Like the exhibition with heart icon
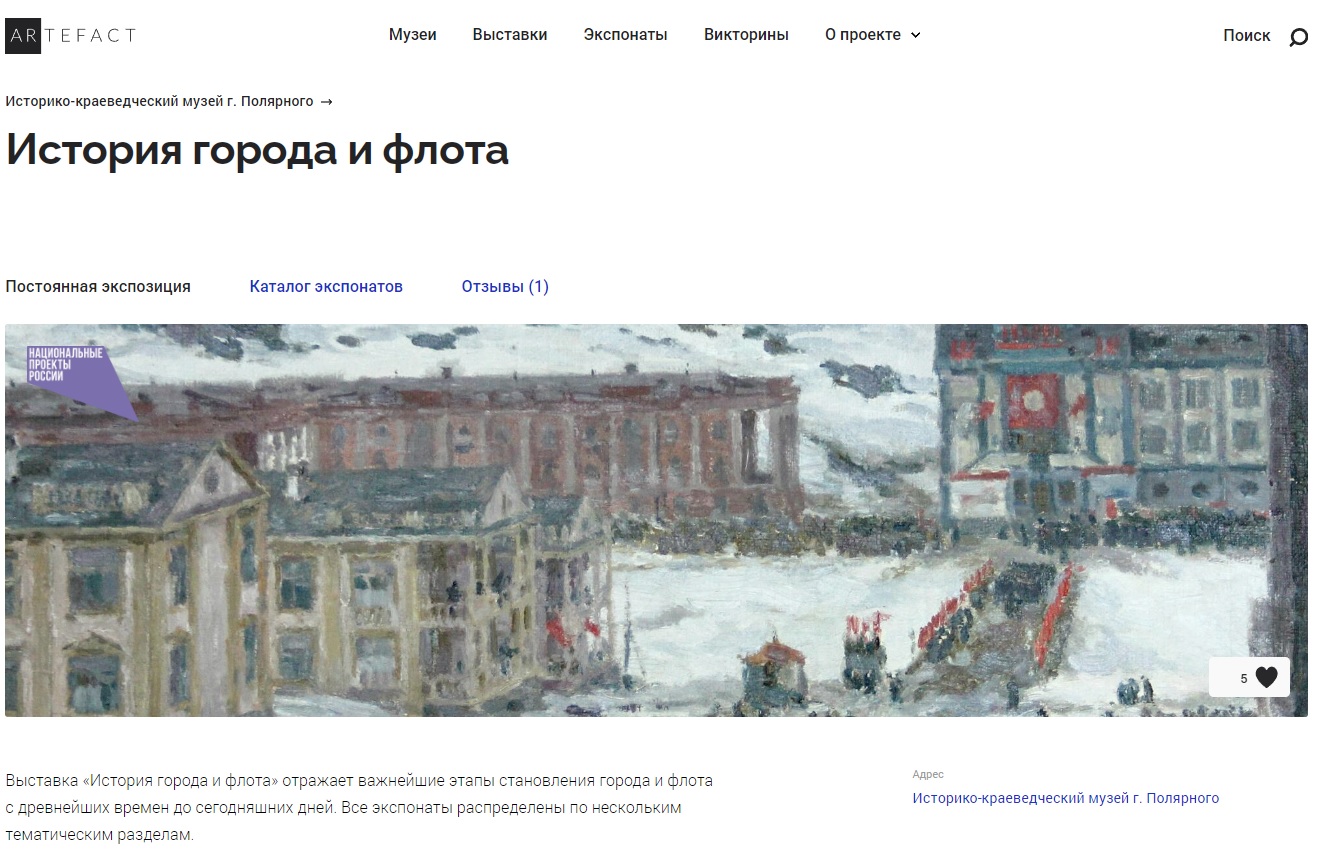Screen dimensions: 1327x851 (1266, 677)
